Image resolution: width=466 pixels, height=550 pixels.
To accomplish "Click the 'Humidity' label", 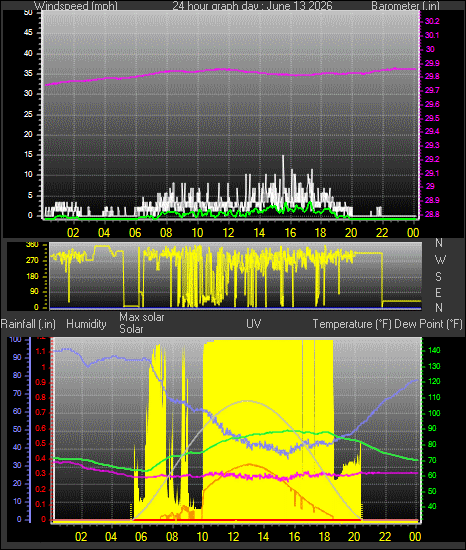I will [x=86, y=324].
